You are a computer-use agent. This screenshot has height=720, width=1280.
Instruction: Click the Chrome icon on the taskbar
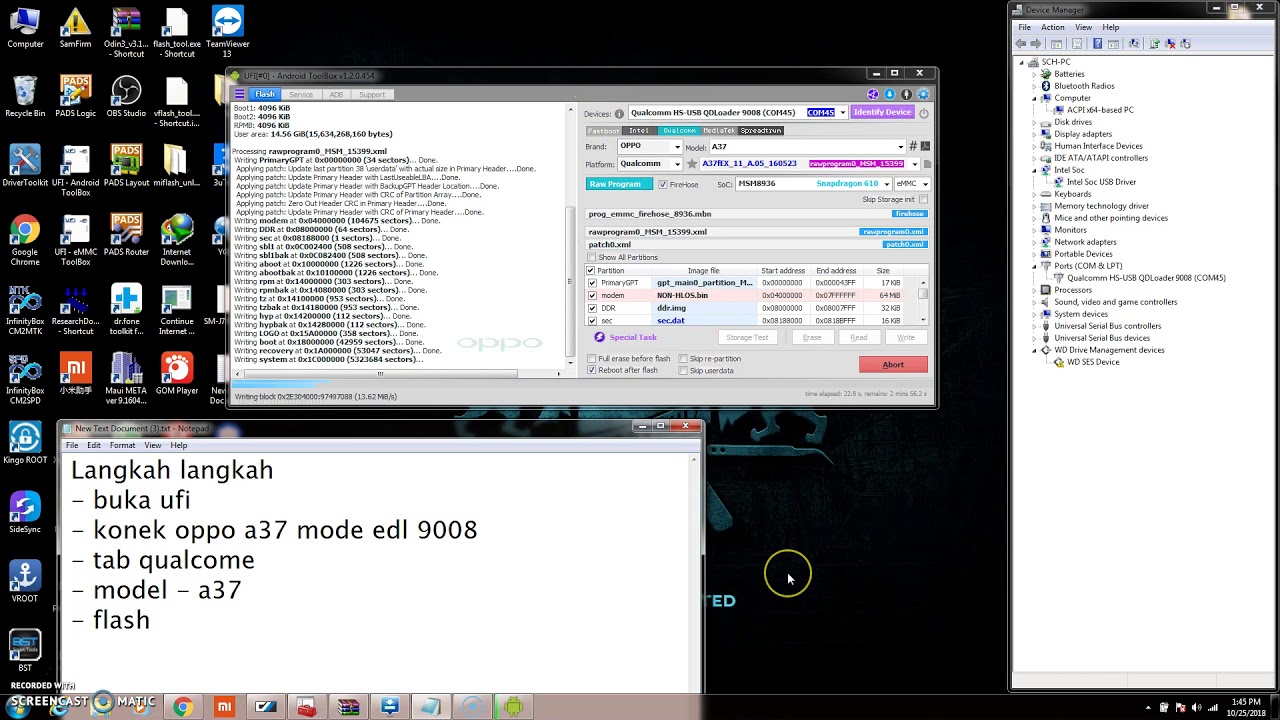pyautogui.click(x=182, y=707)
